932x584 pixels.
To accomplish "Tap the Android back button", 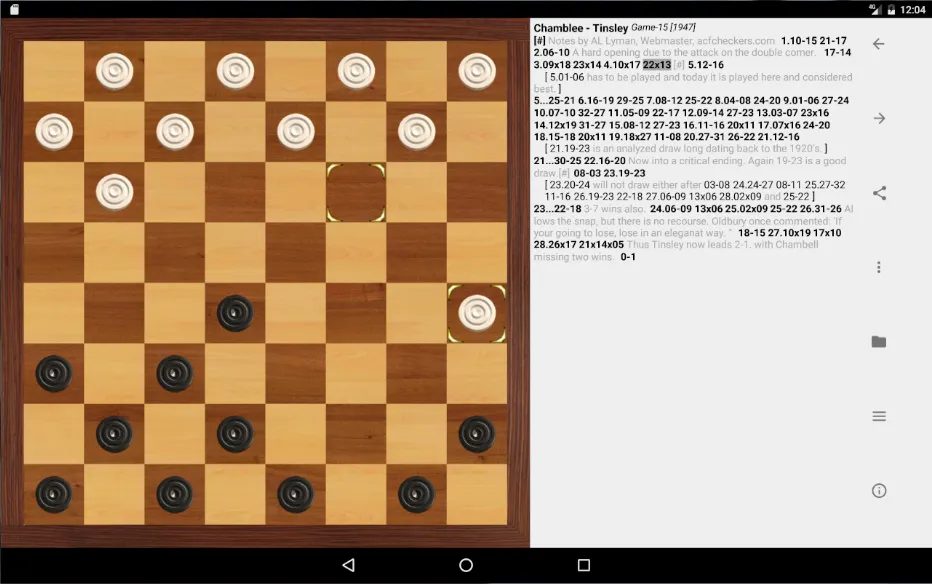I will (x=347, y=565).
